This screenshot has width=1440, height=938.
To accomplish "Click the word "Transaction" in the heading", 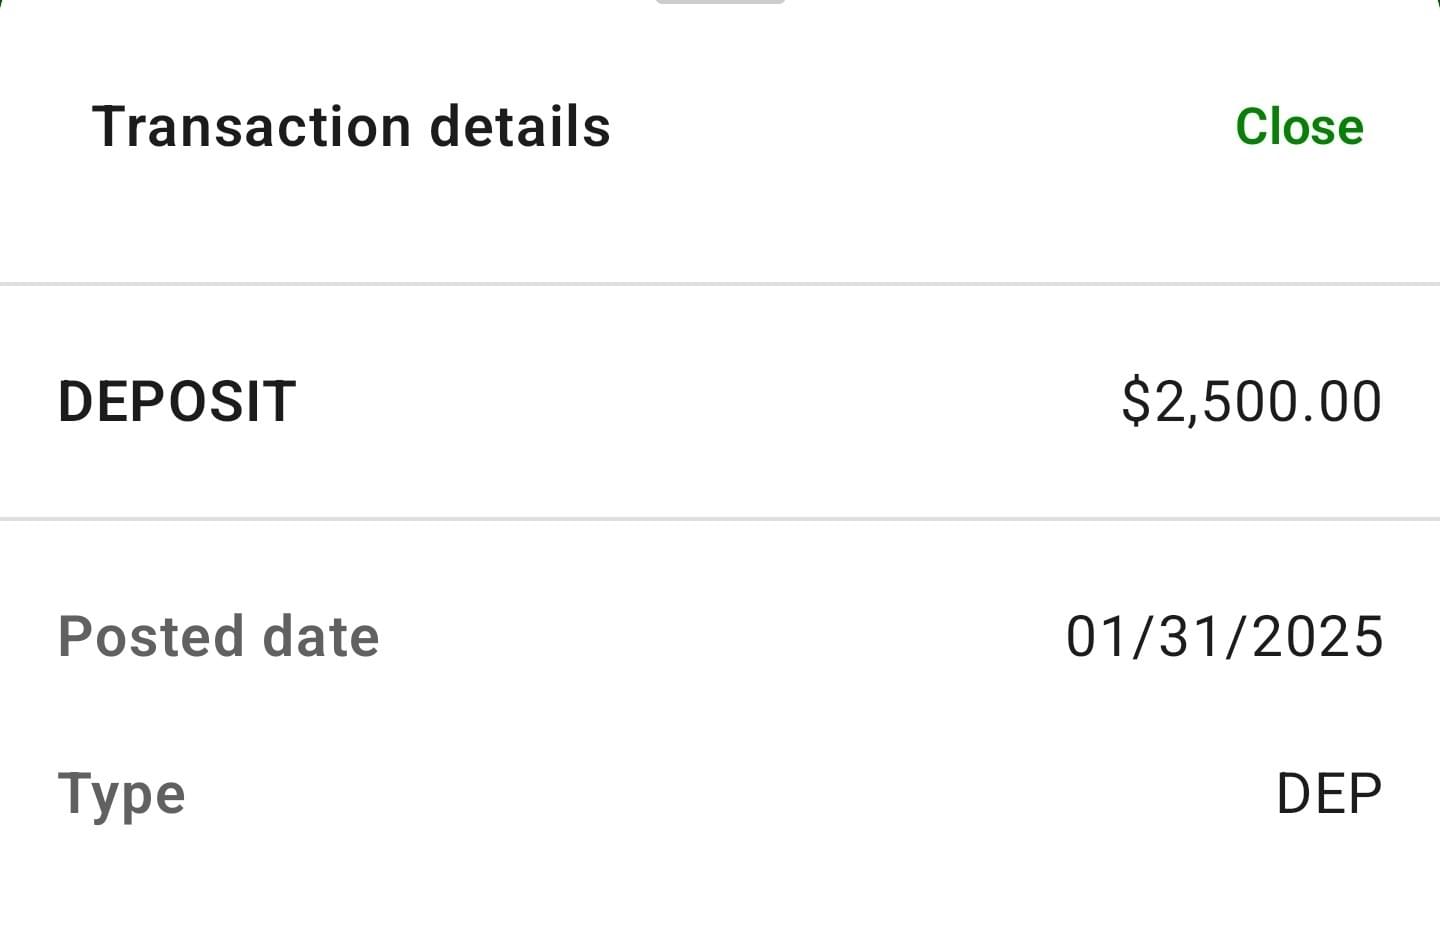I will click(251, 127).
